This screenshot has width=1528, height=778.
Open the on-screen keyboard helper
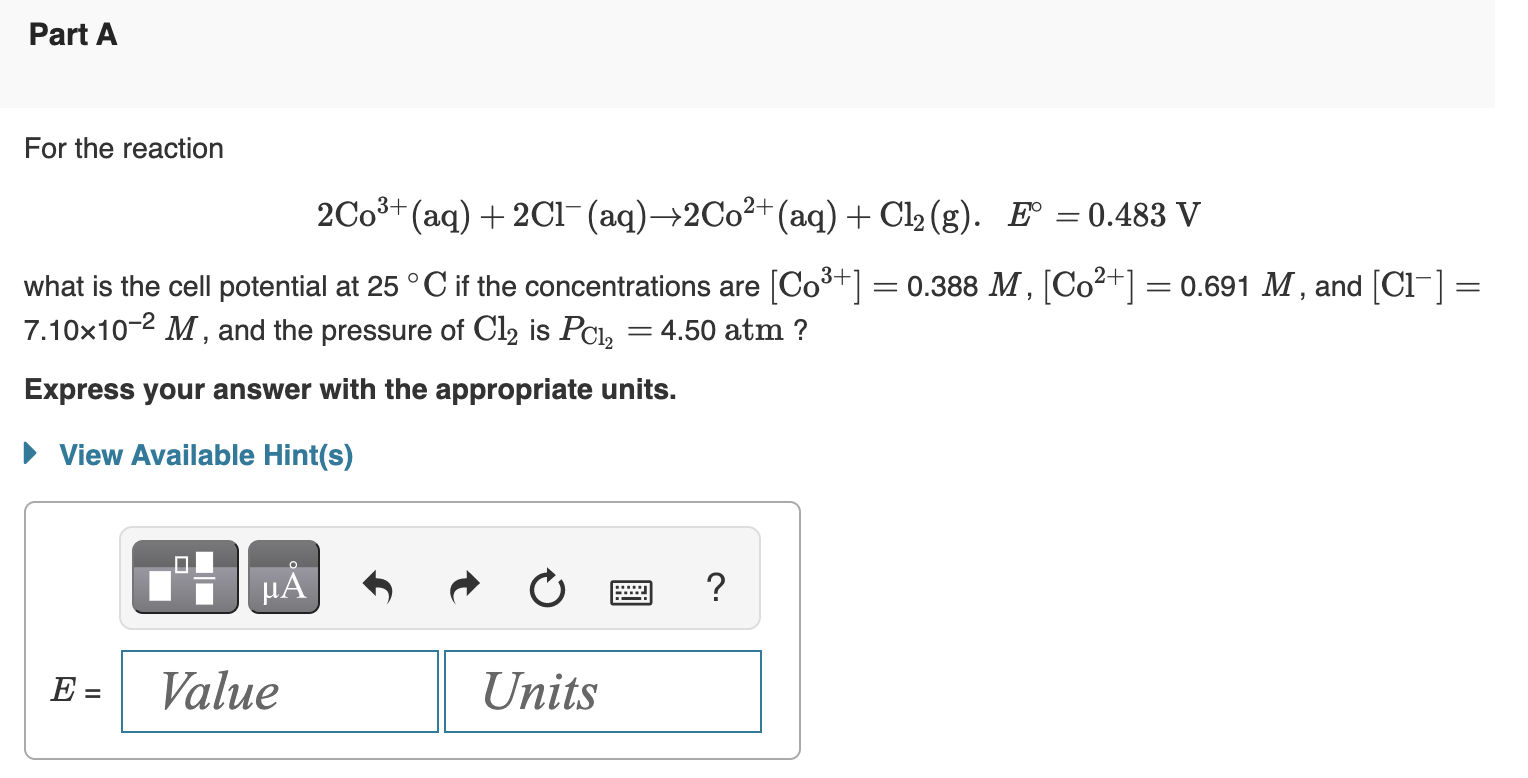(x=631, y=592)
